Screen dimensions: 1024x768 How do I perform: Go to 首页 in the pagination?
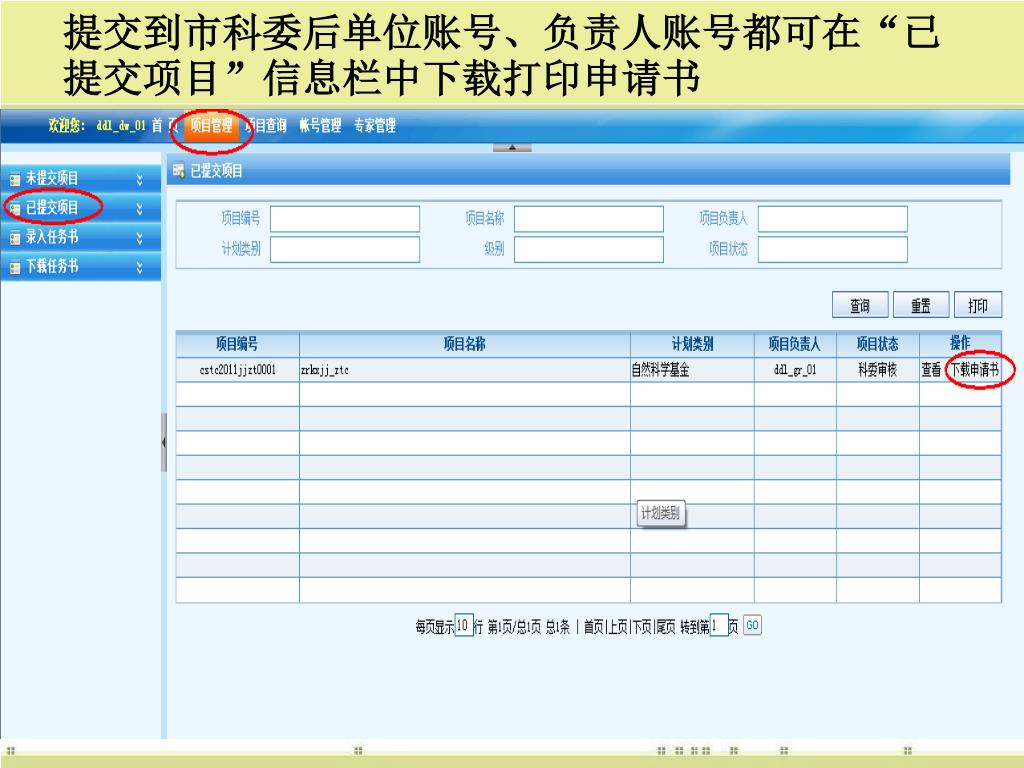coord(594,627)
